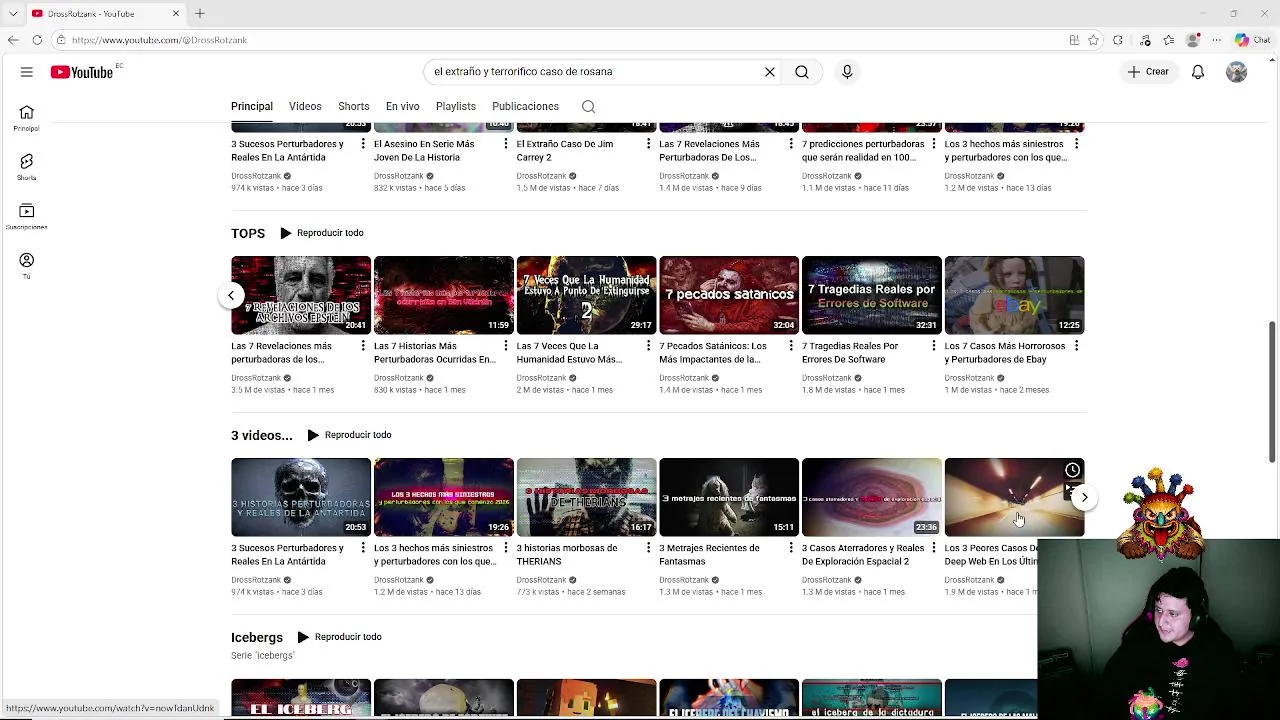Viewport: 1280px width, 720px height.
Task: Open the YouTube hamburger guide menu
Action: click(27, 72)
